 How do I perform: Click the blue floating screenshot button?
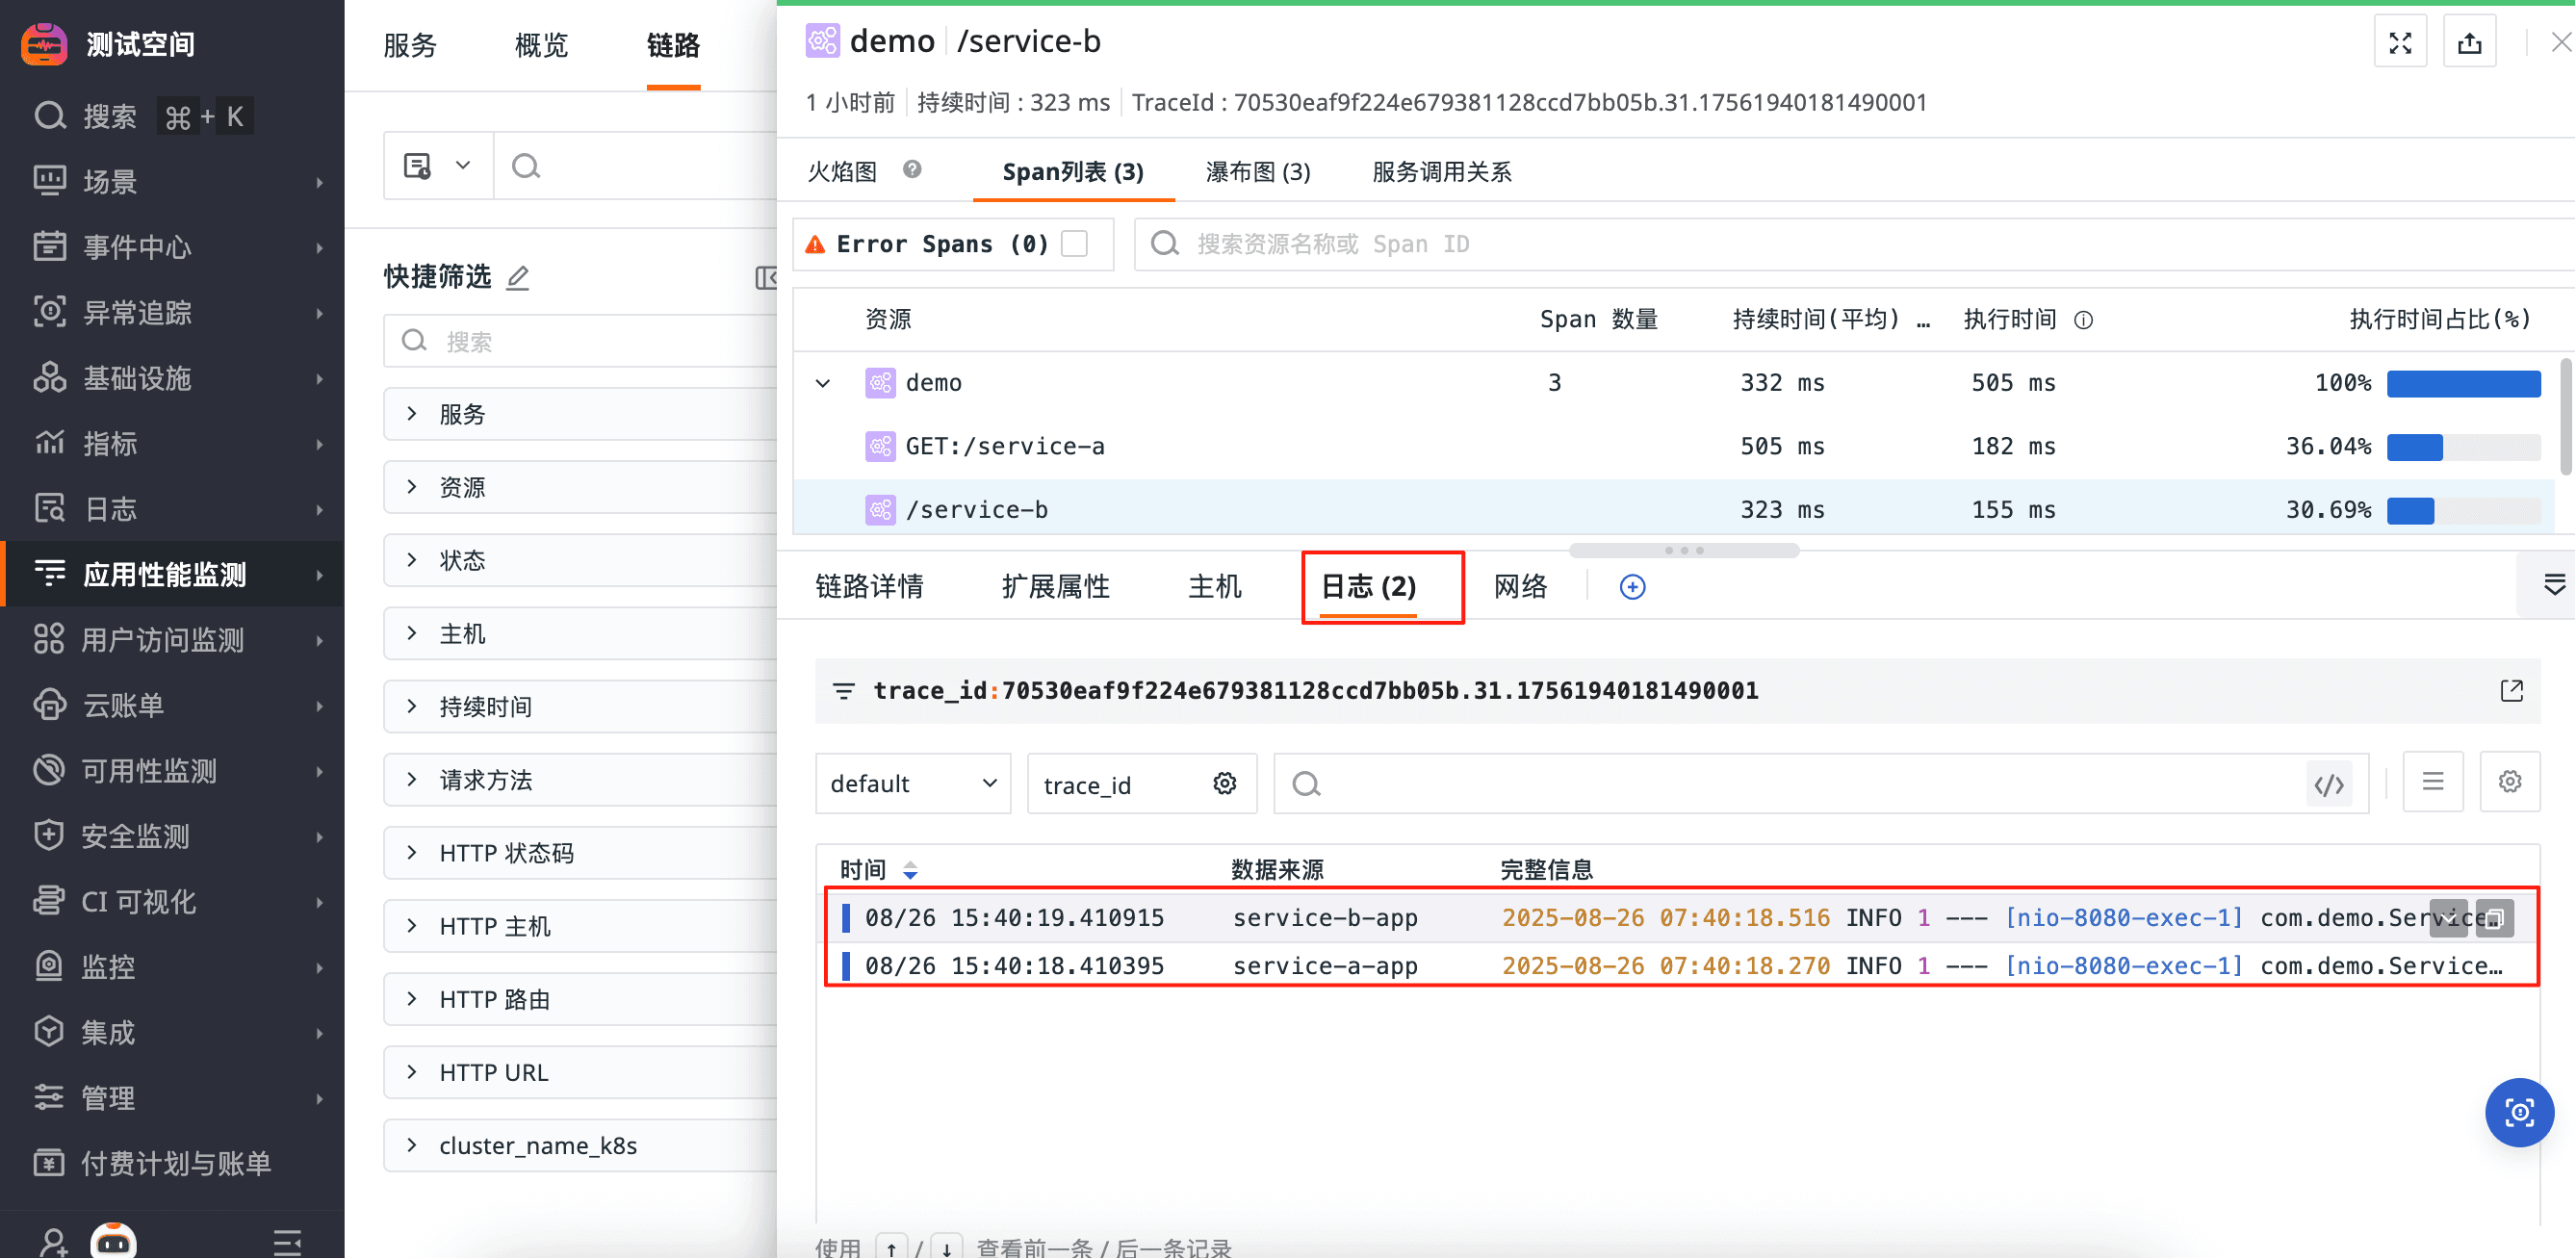tap(2519, 1113)
